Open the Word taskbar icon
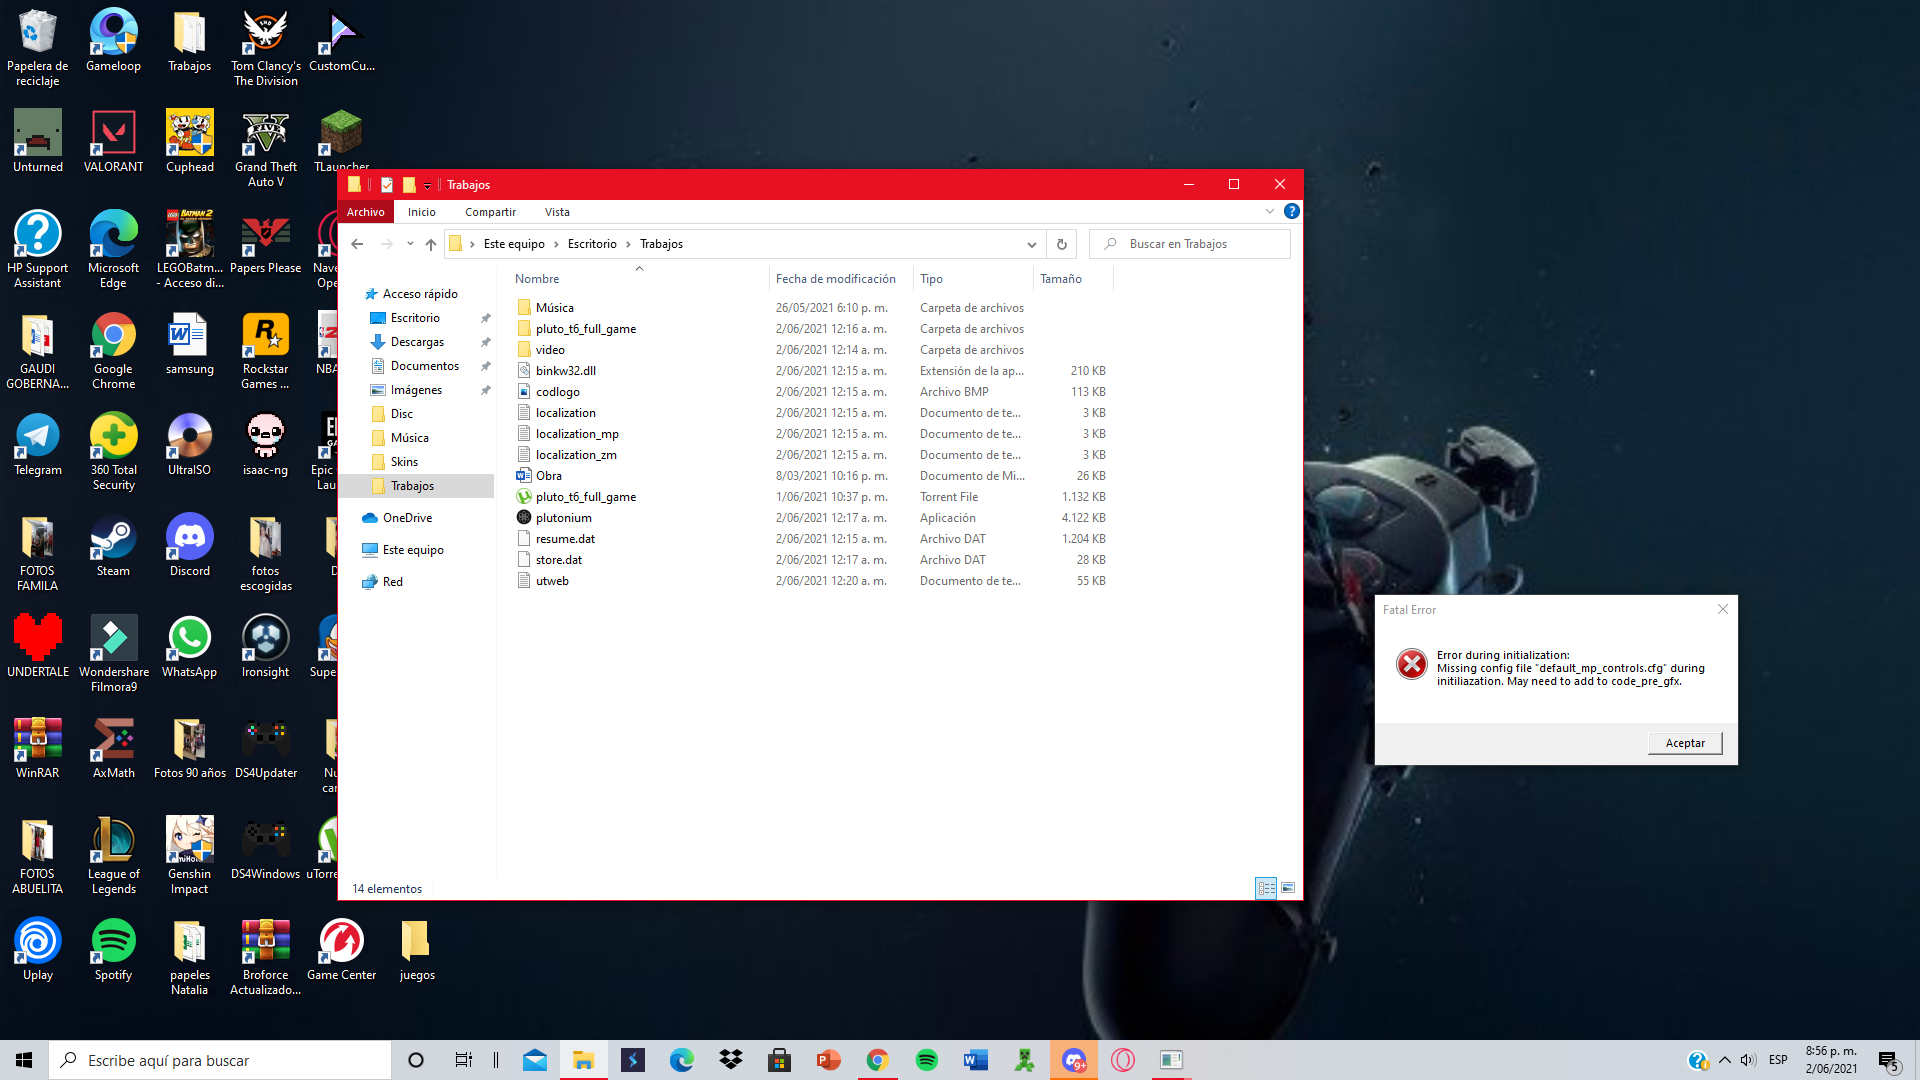The width and height of the screenshot is (1920, 1080). 976,1060
